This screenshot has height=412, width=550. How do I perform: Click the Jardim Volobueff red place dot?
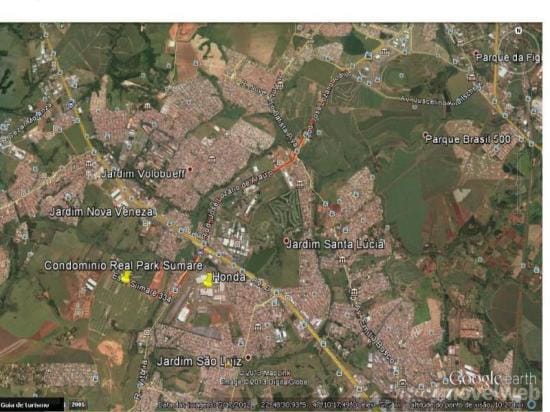pos(190,169)
